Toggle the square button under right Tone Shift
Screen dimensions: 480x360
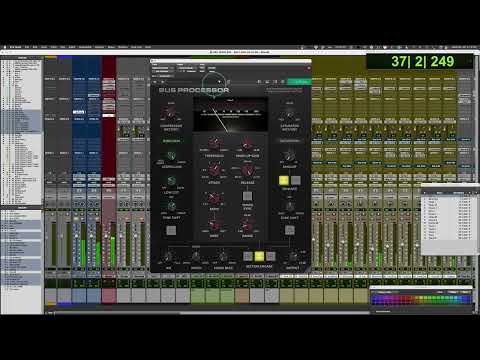click(x=289, y=230)
